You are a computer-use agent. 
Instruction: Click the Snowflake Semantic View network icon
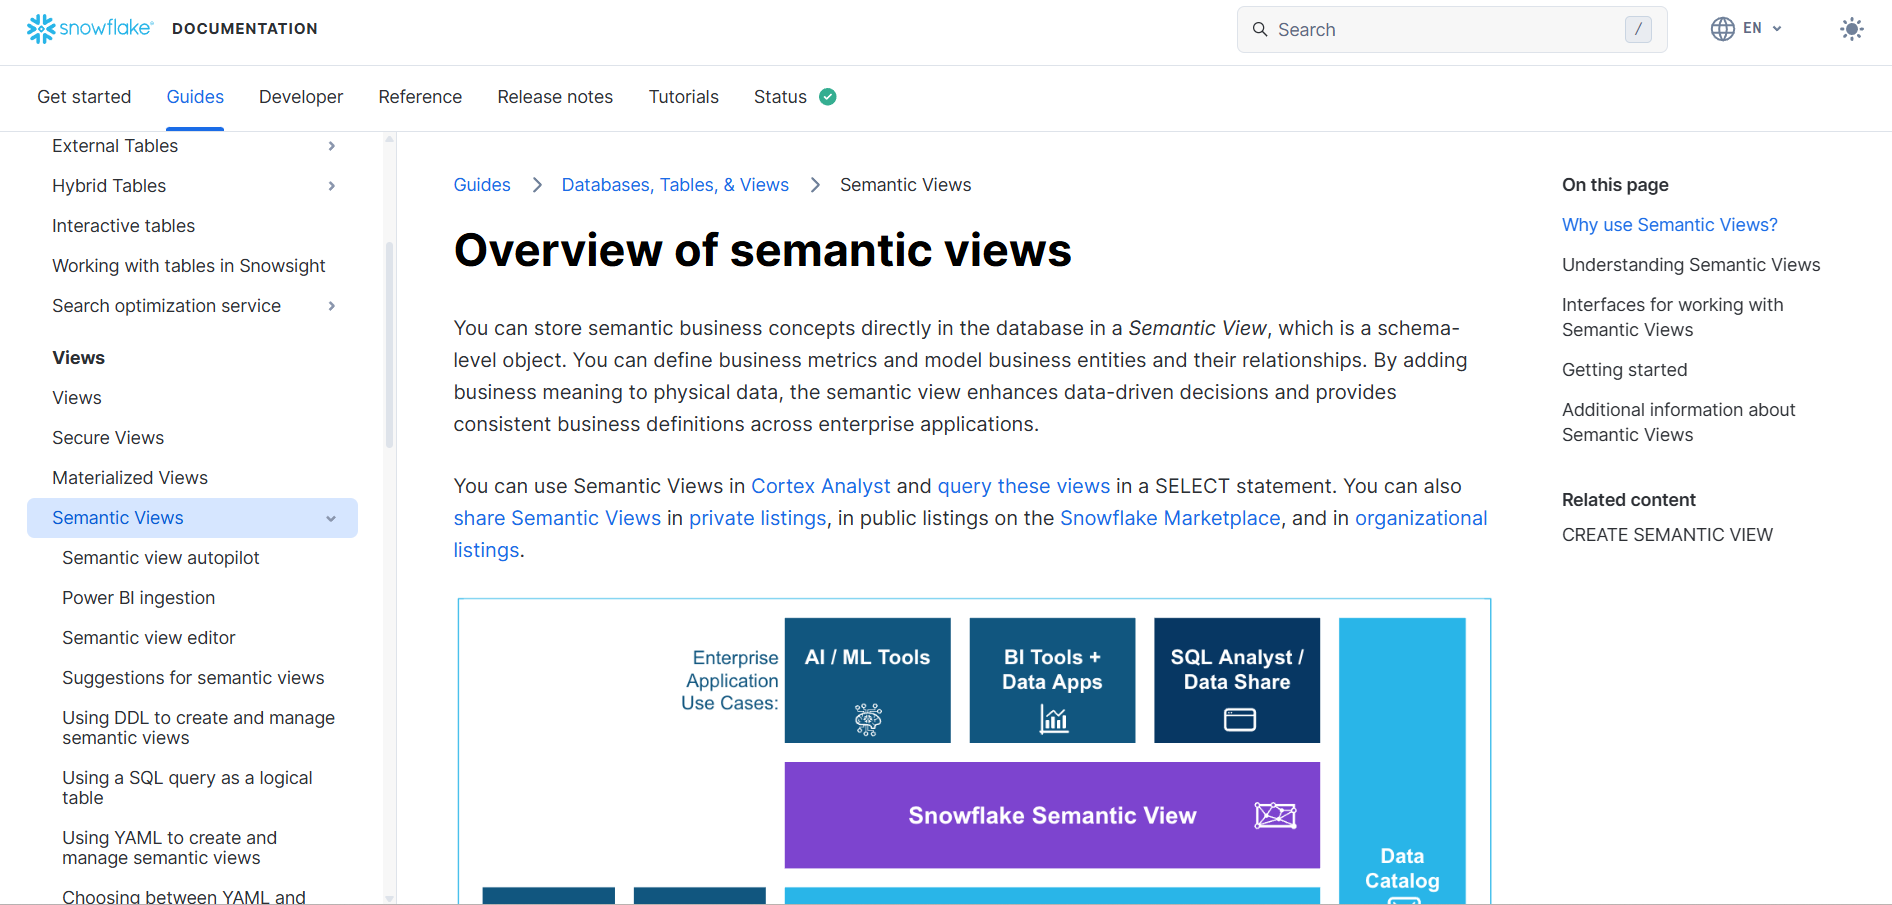point(1275,816)
